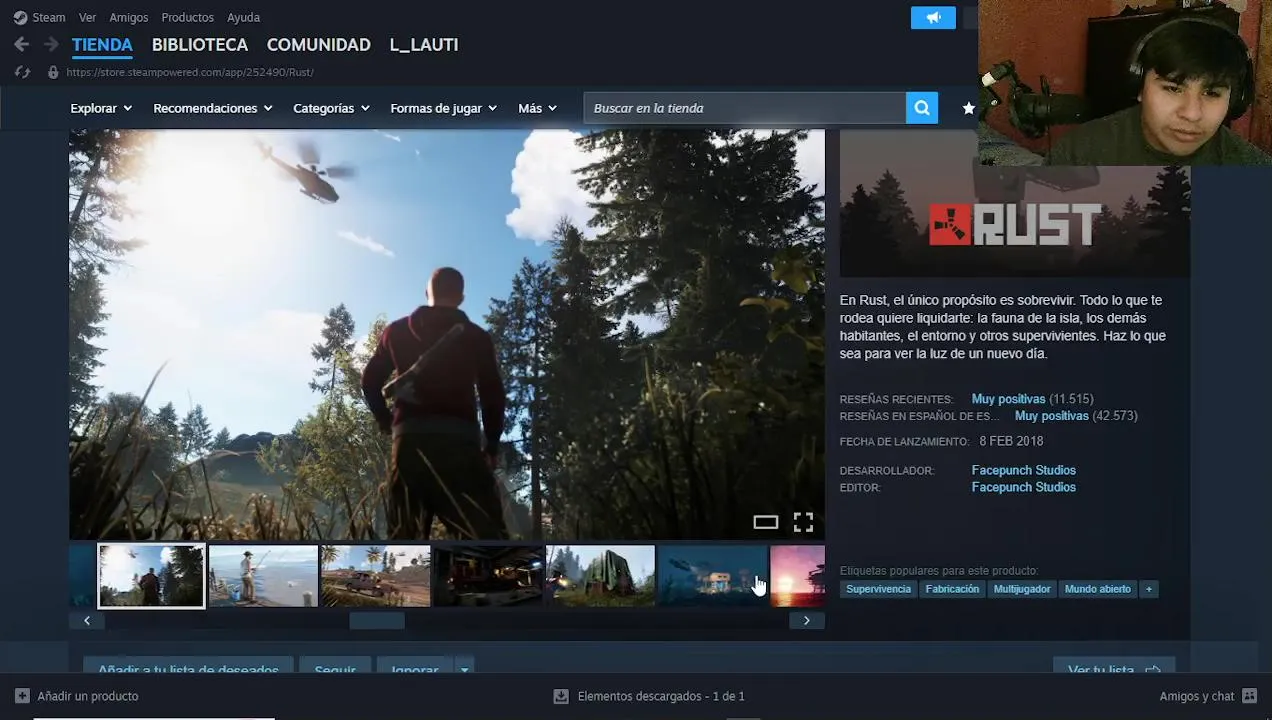Go back with the left arrow

[x=21, y=45]
